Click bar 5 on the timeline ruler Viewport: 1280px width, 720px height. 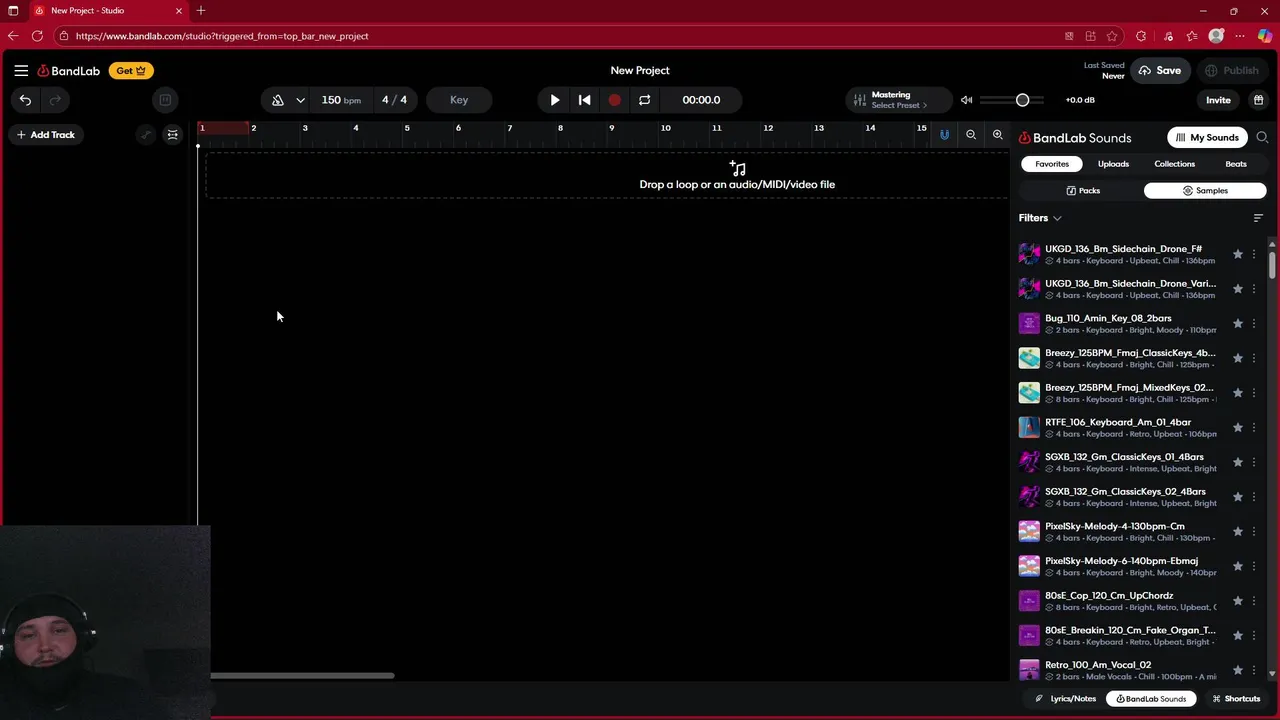click(x=407, y=128)
